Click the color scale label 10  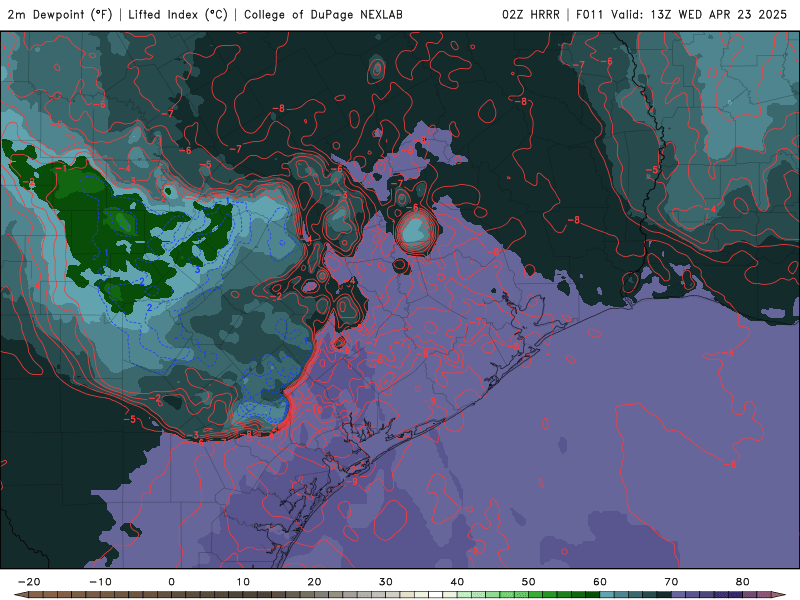(x=243, y=582)
